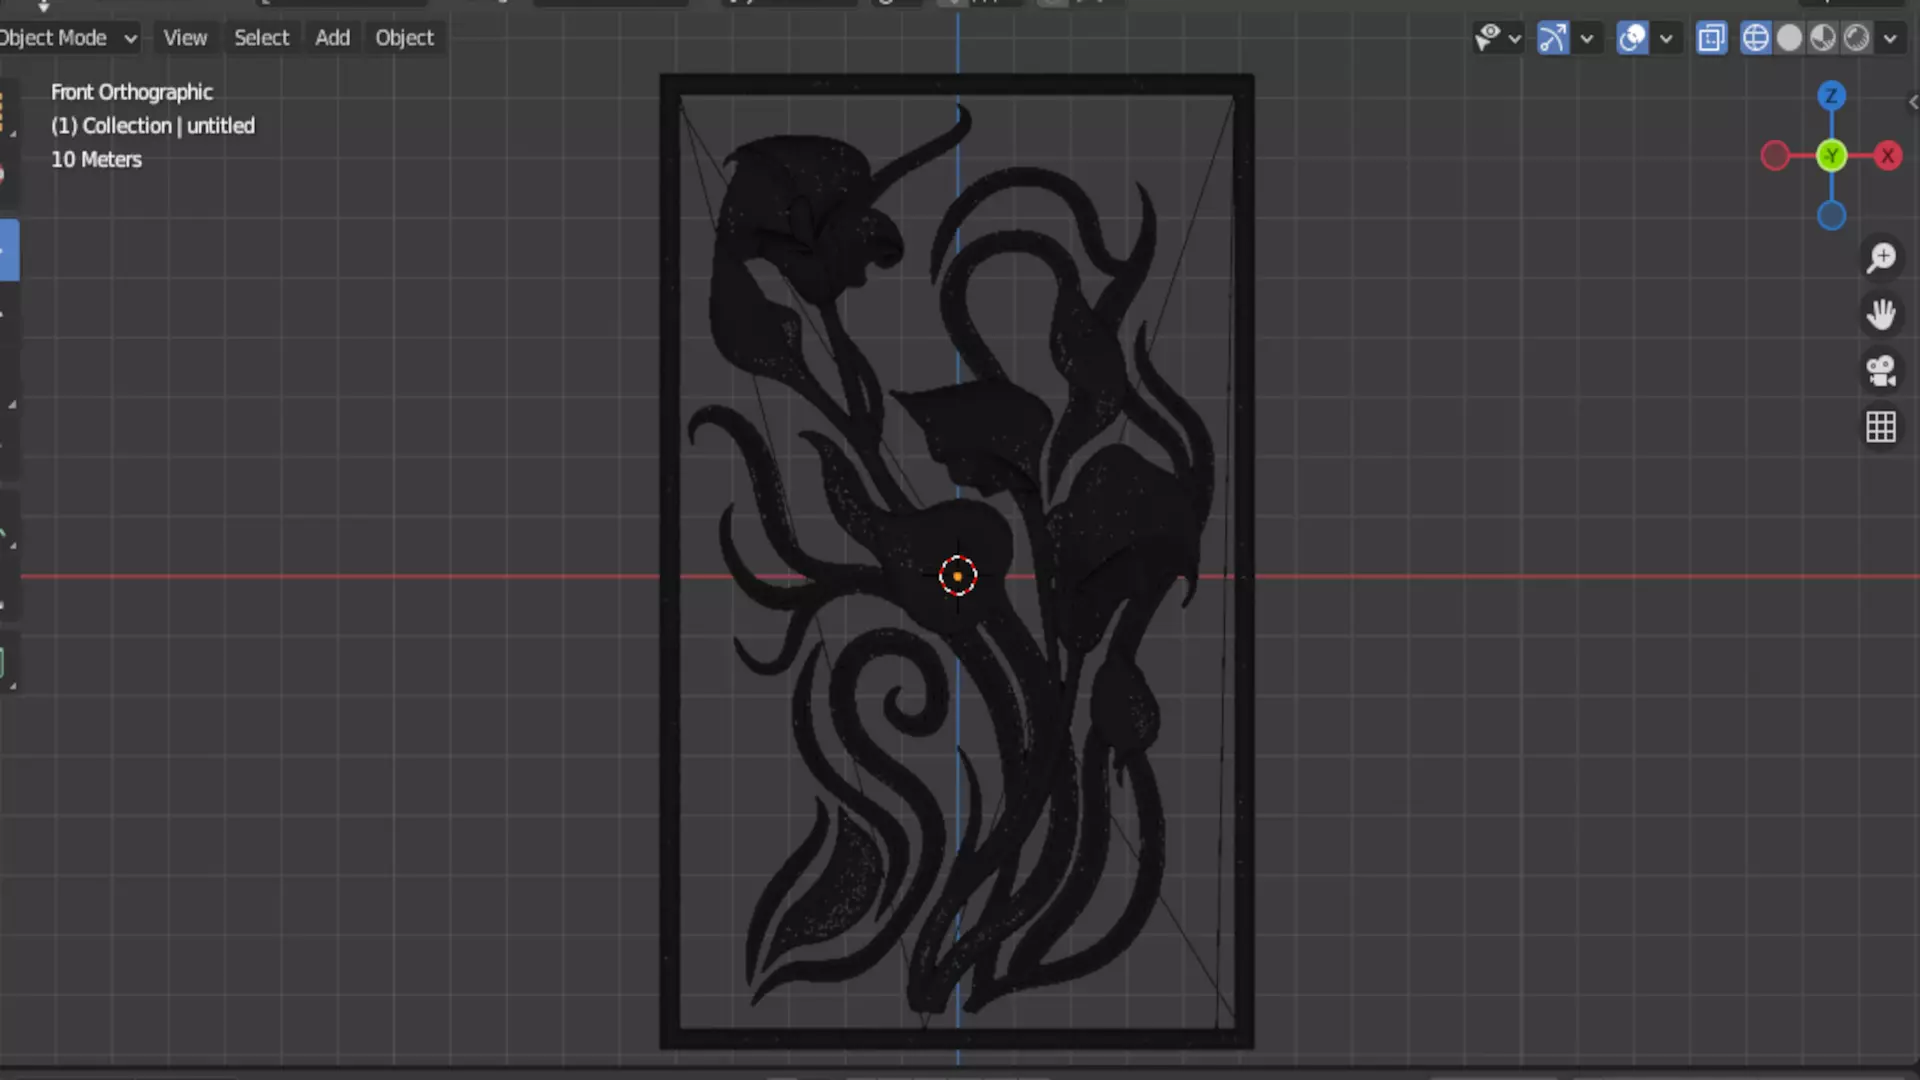This screenshot has width=1920, height=1080.
Task: Toggle the Show Gizmo button
Action: pyautogui.click(x=1553, y=38)
